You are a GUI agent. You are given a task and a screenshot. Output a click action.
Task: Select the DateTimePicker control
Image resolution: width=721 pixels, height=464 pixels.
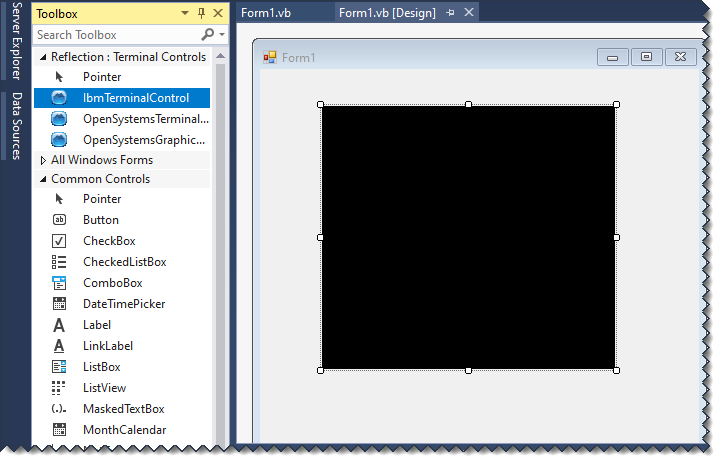122,304
